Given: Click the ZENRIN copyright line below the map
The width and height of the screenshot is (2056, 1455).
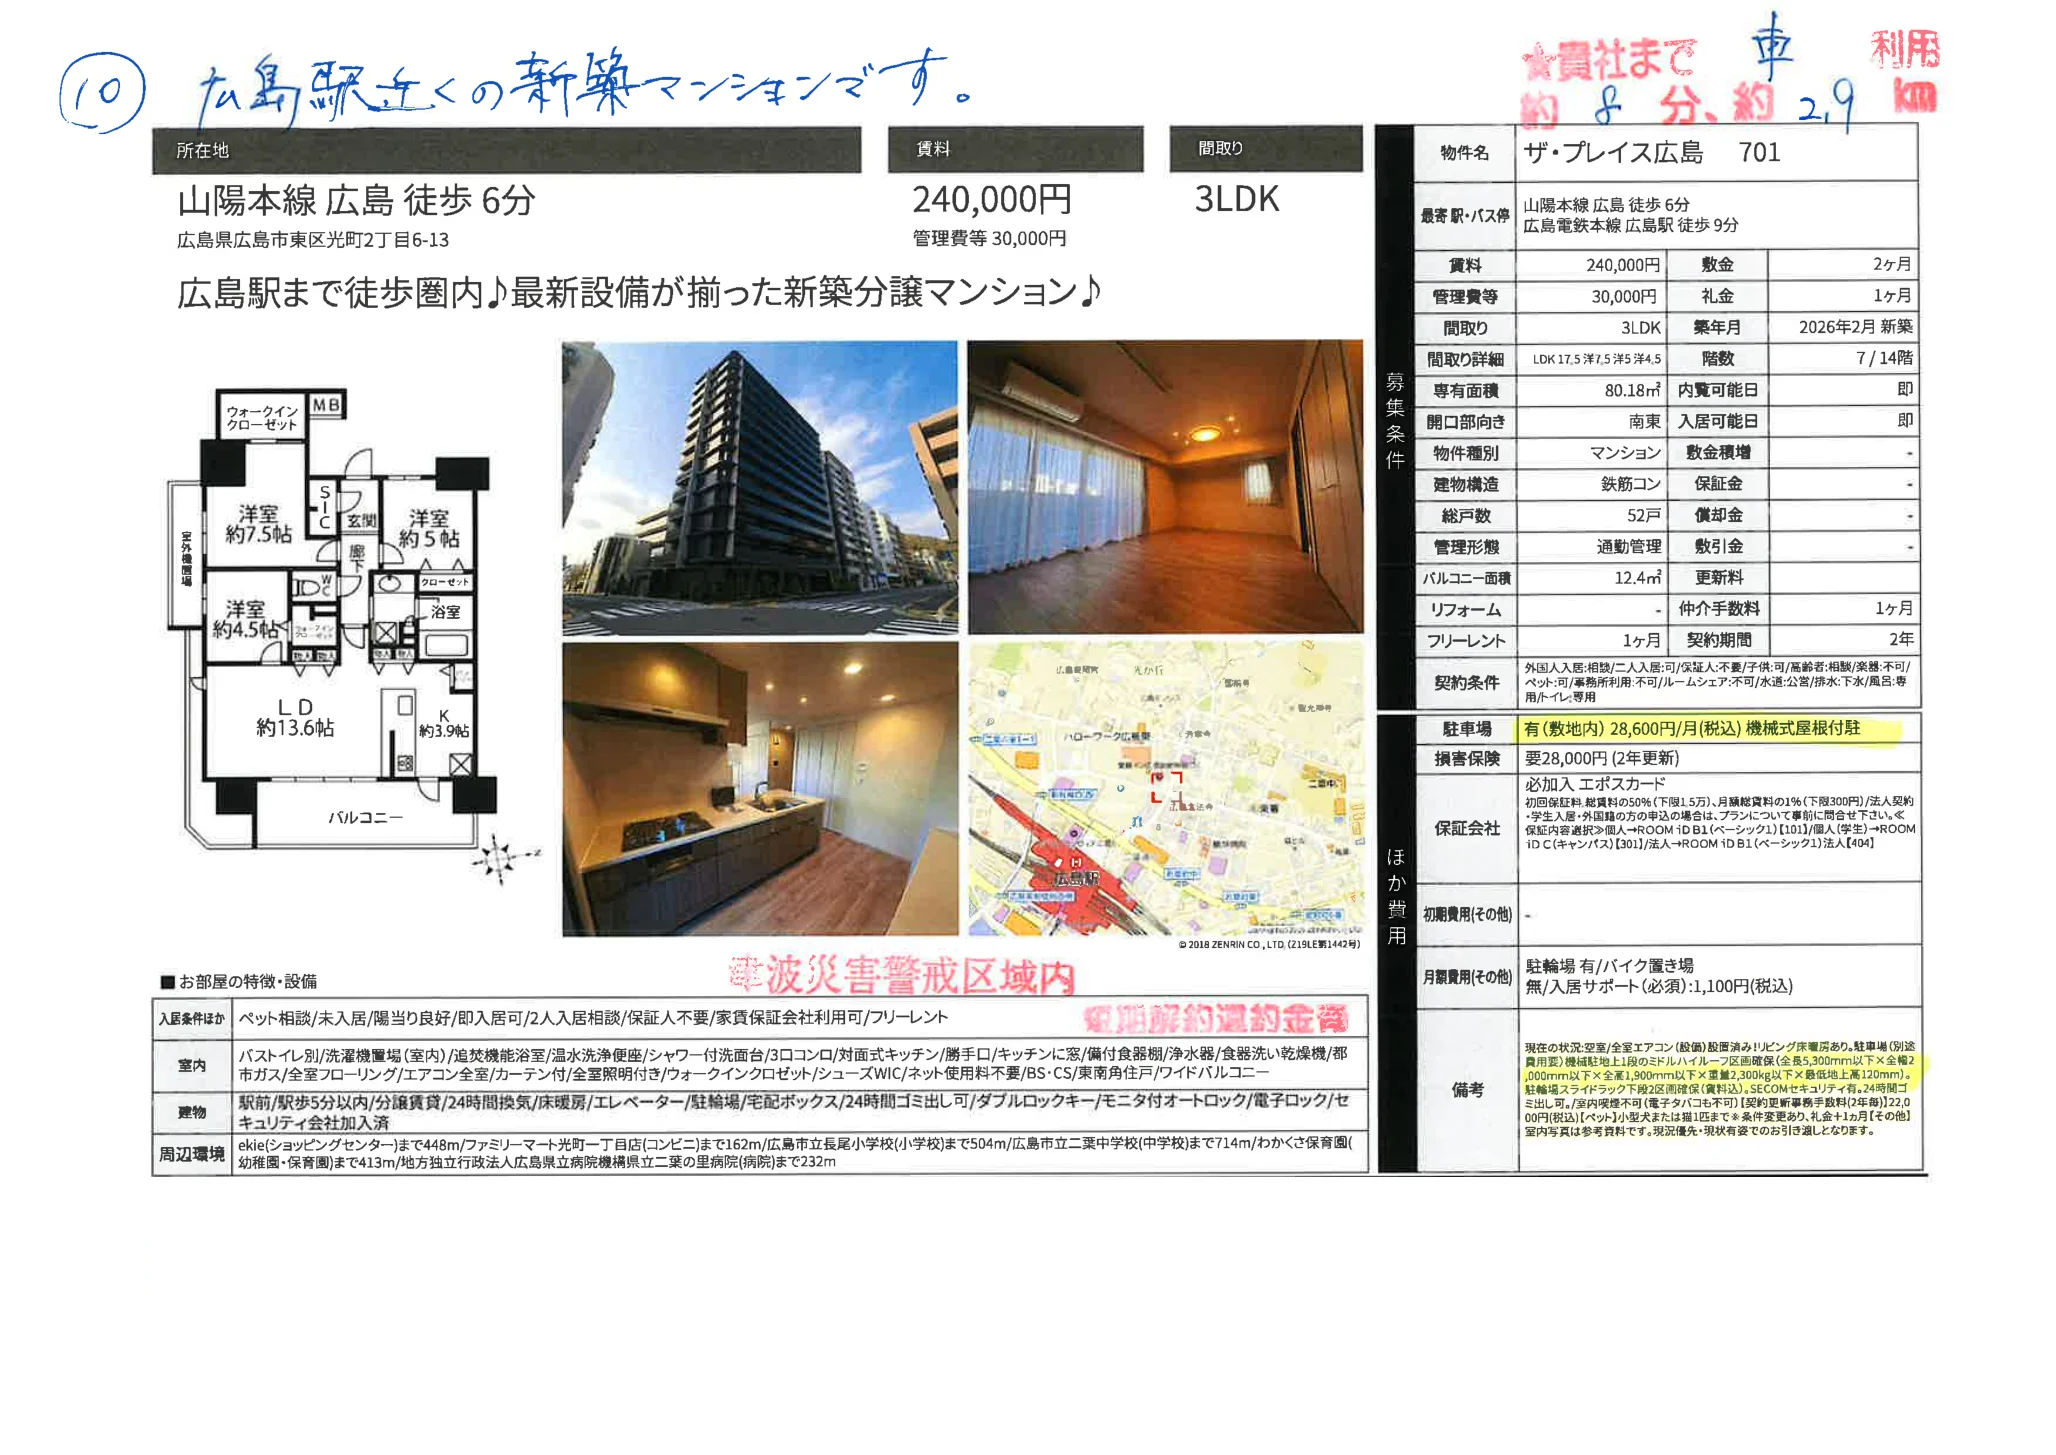Looking at the screenshot, I should point(1269,944).
